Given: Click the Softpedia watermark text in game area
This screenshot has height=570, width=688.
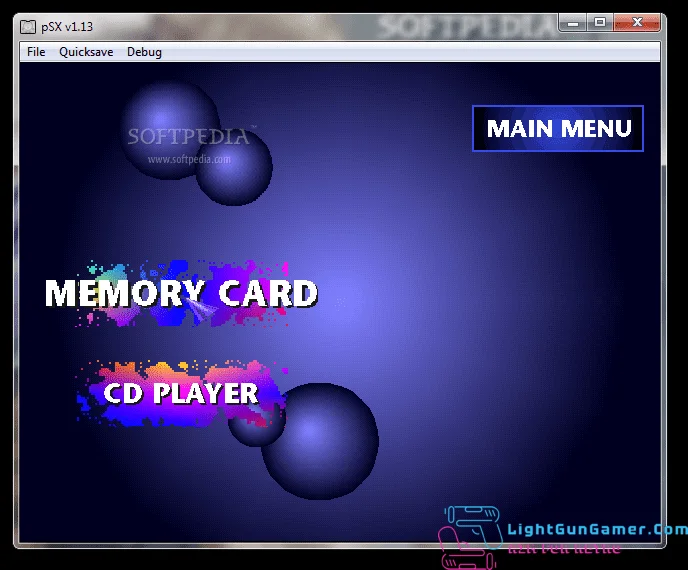Looking at the screenshot, I should (x=188, y=137).
